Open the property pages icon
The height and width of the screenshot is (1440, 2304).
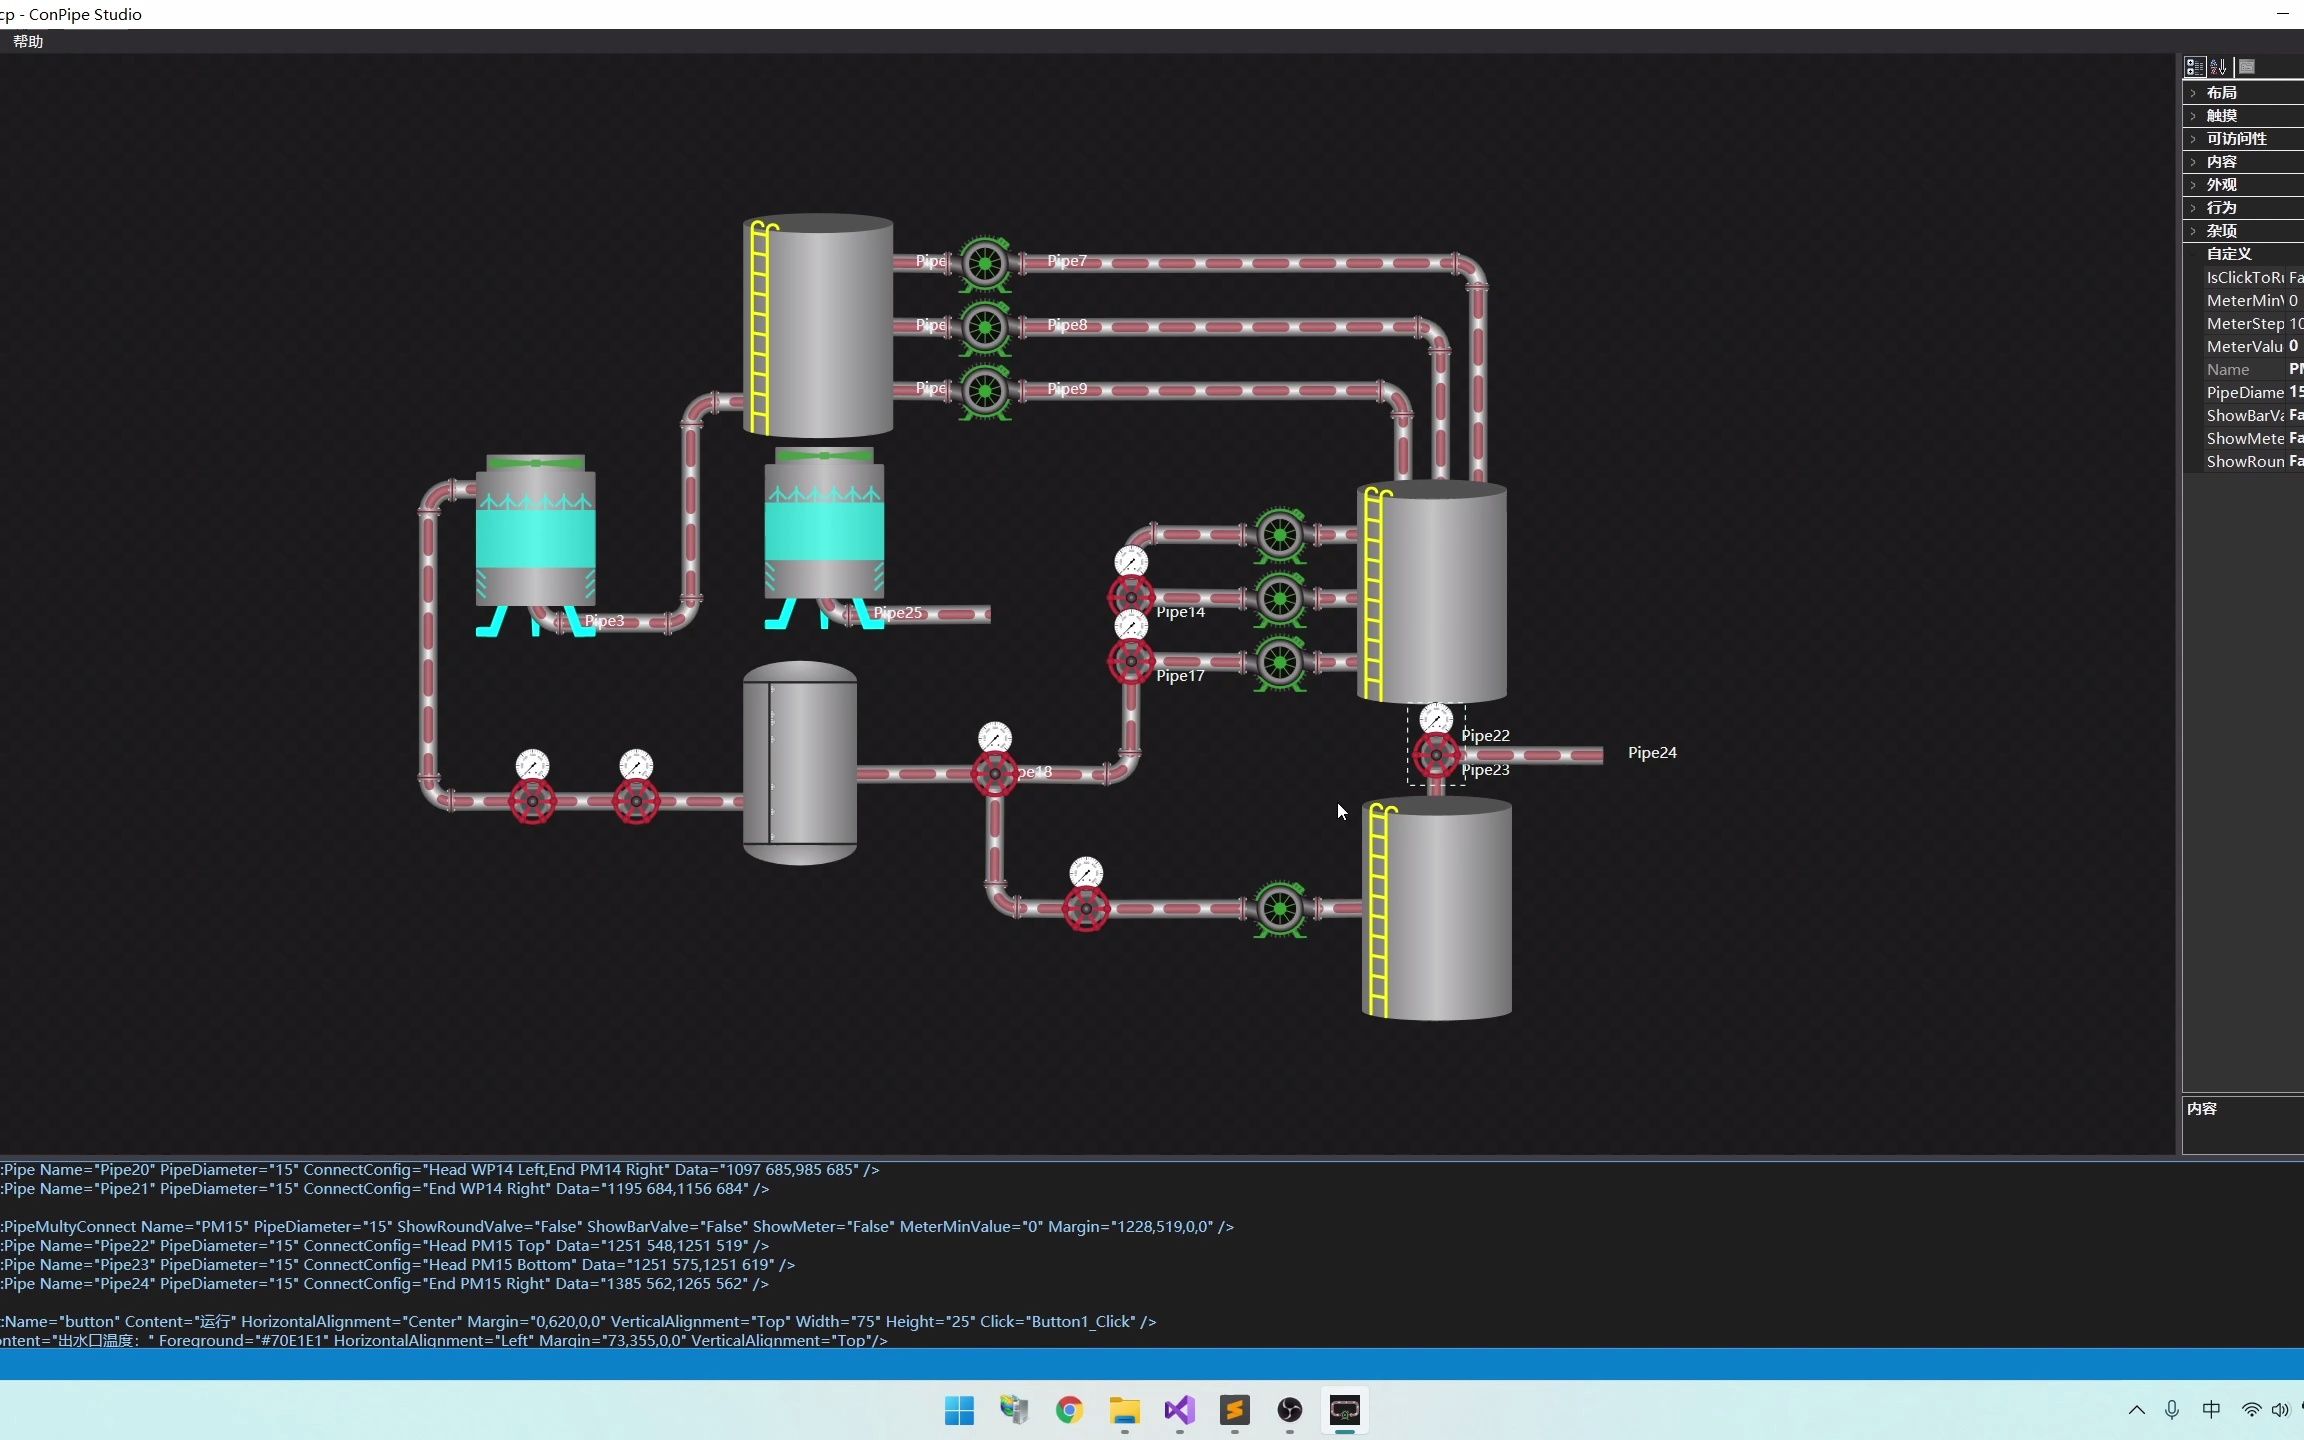(x=2247, y=67)
